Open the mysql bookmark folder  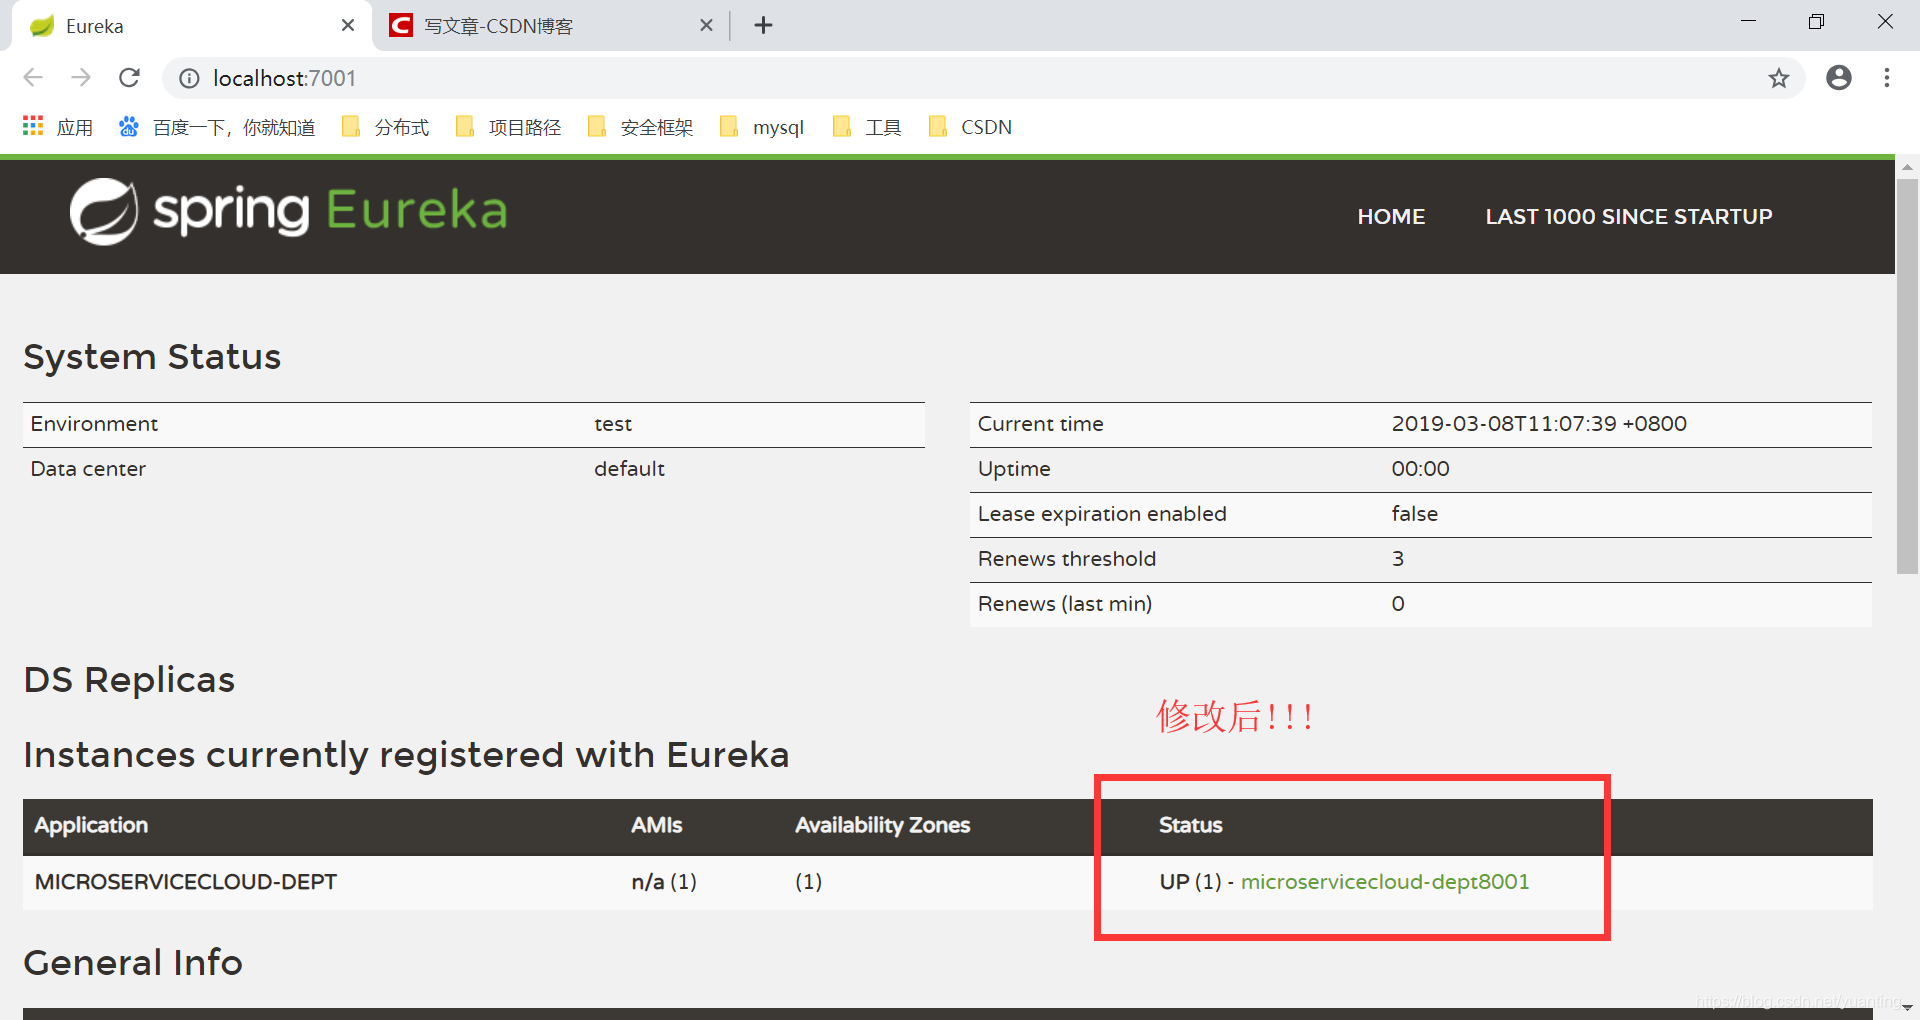tap(762, 127)
